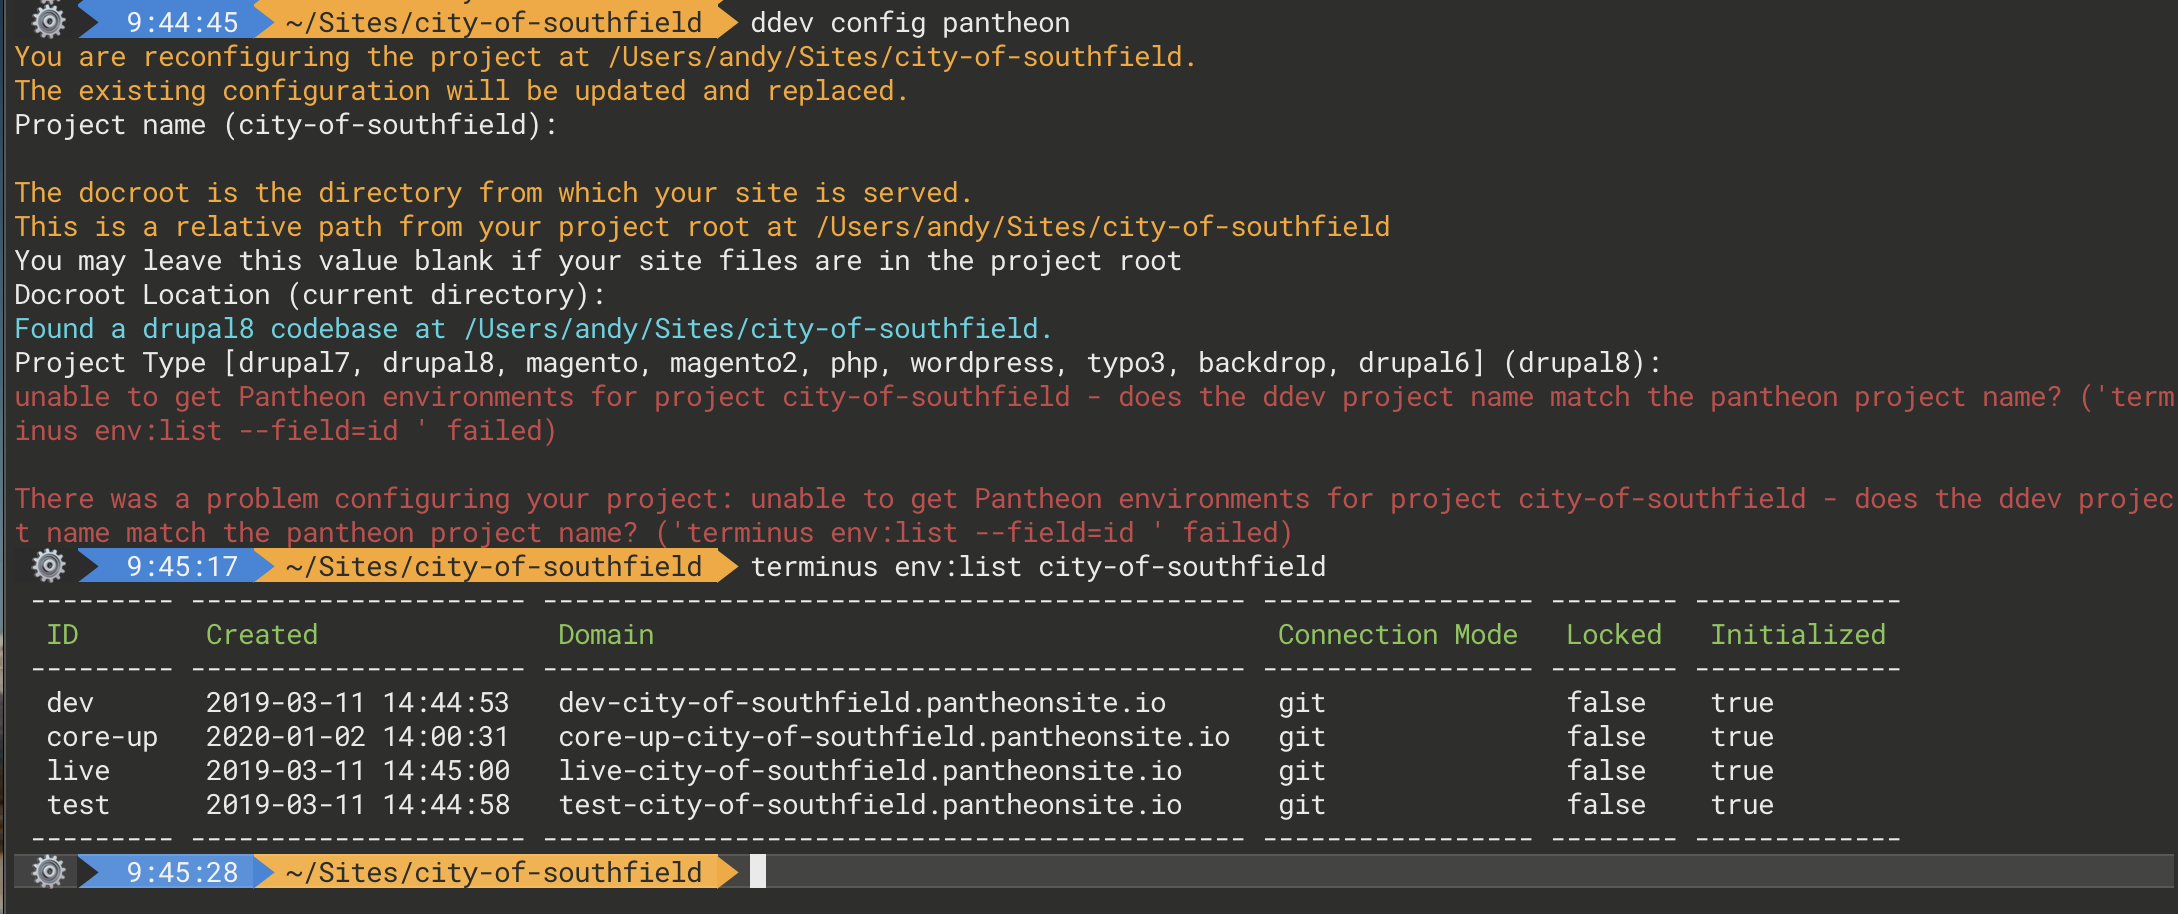The width and height of the screenshot is (2178, 914).
Task: Click the '2019-03-11 14:44:58' created date
Action: pos(358,805)
